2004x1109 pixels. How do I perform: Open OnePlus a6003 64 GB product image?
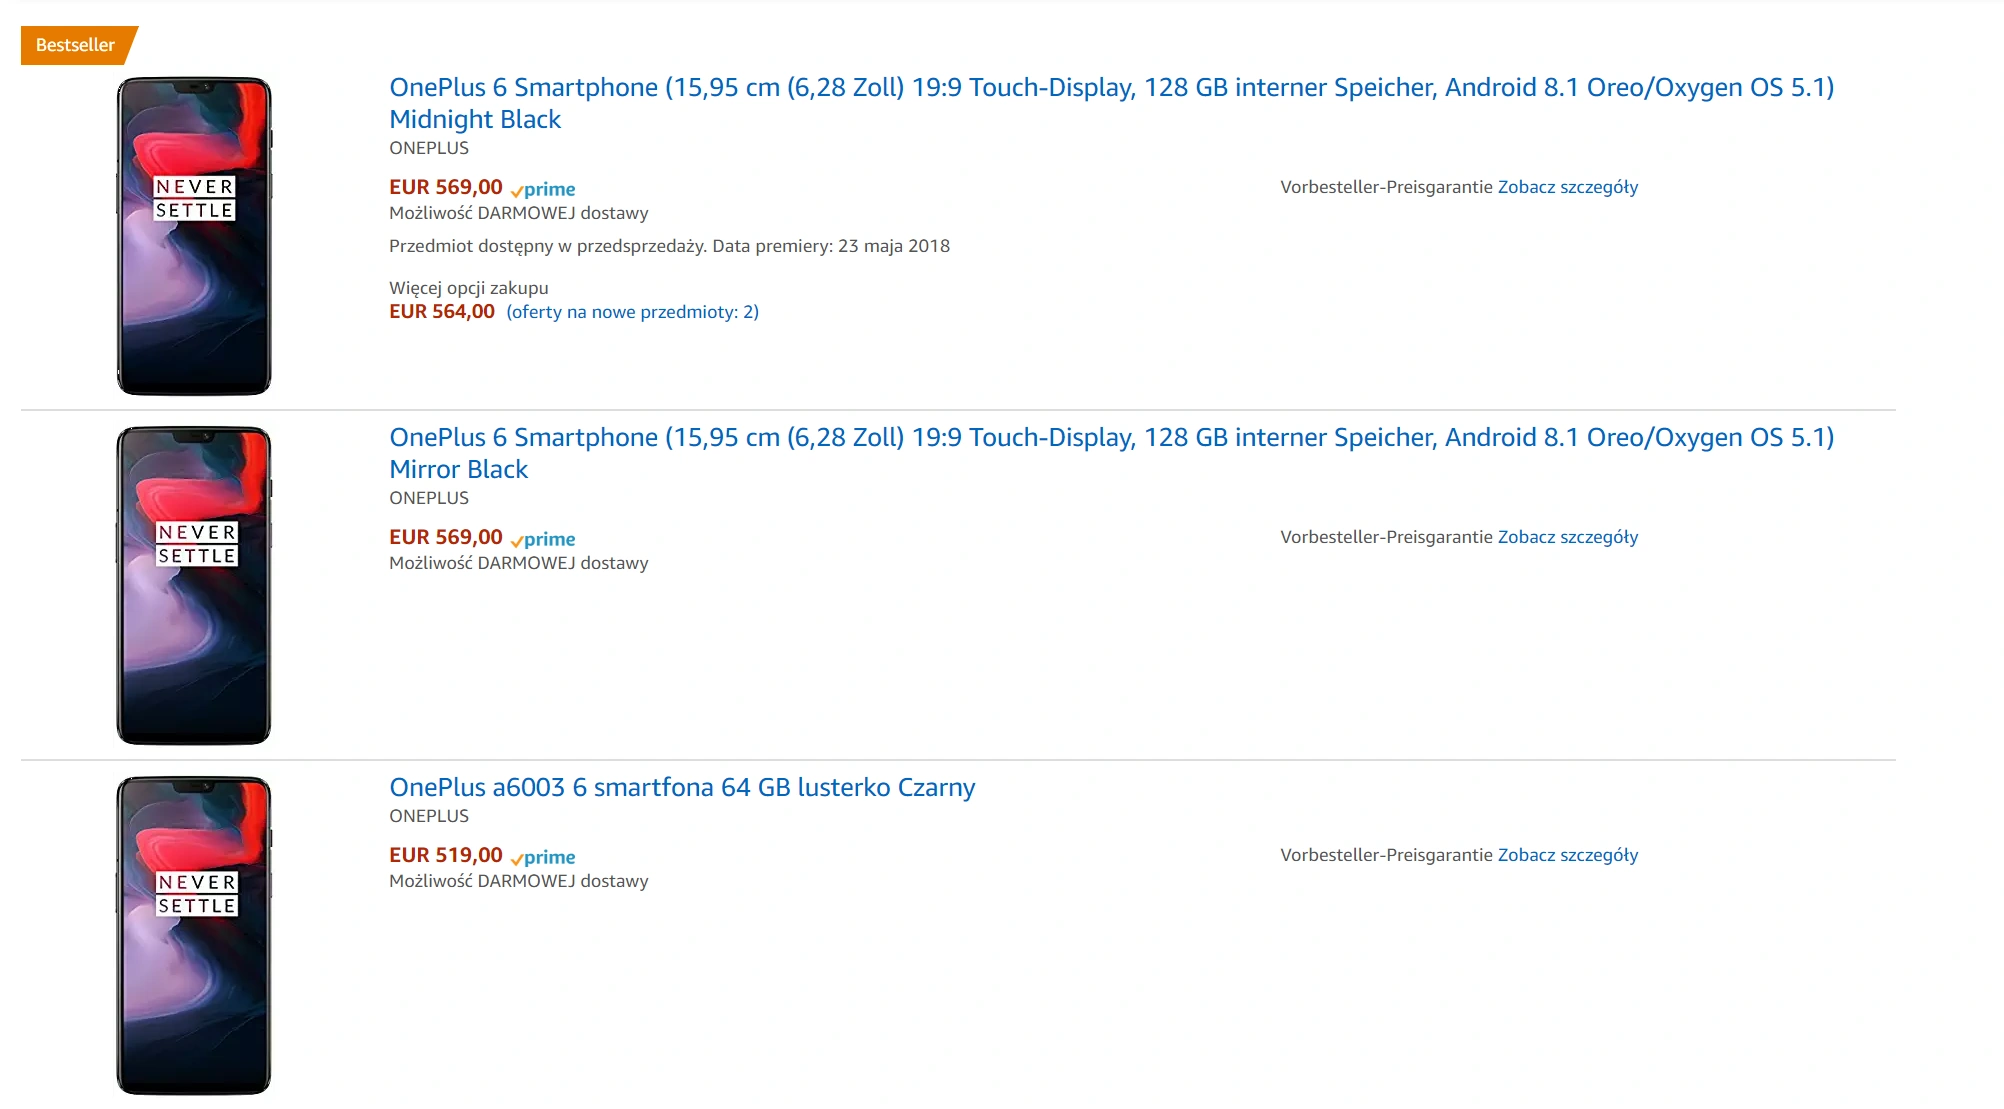[x=194, y=936]
